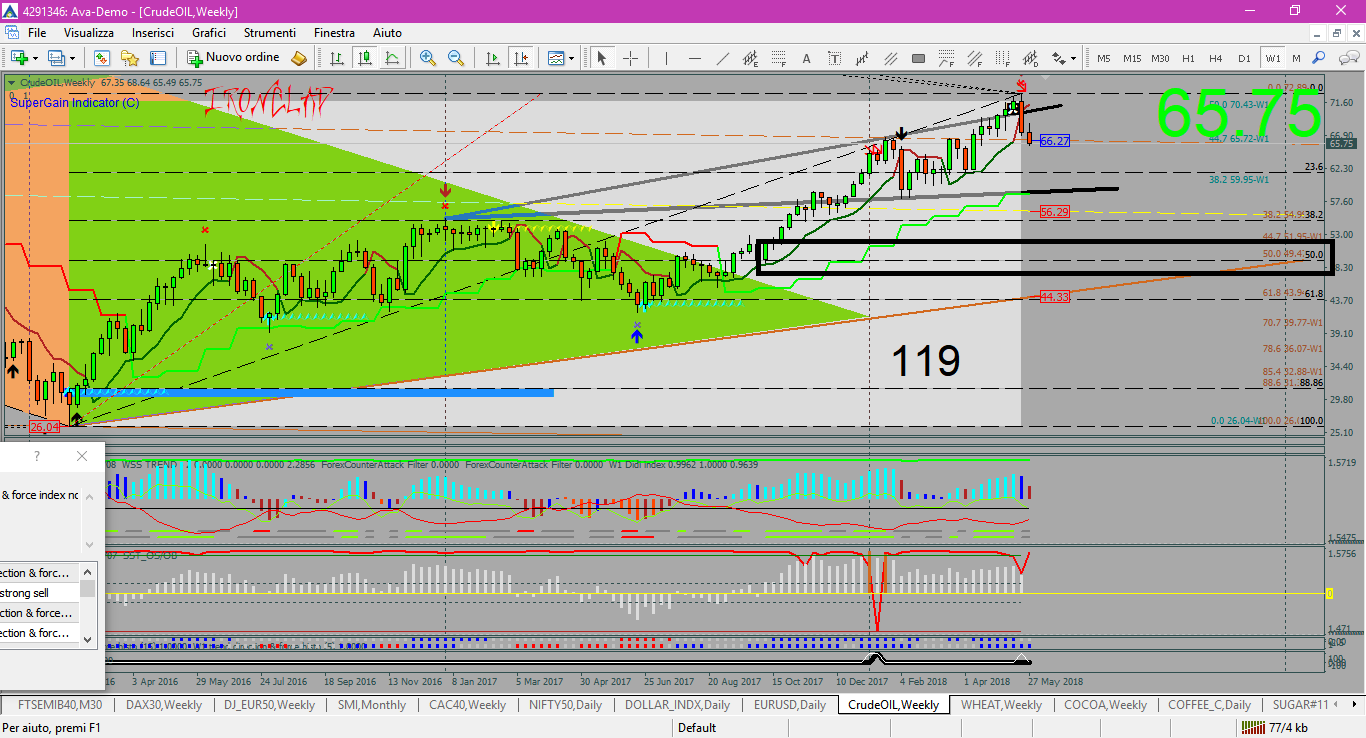Select the vertical line drawing tool
The image size is (1366, 738).
click(x=666, y=57)
